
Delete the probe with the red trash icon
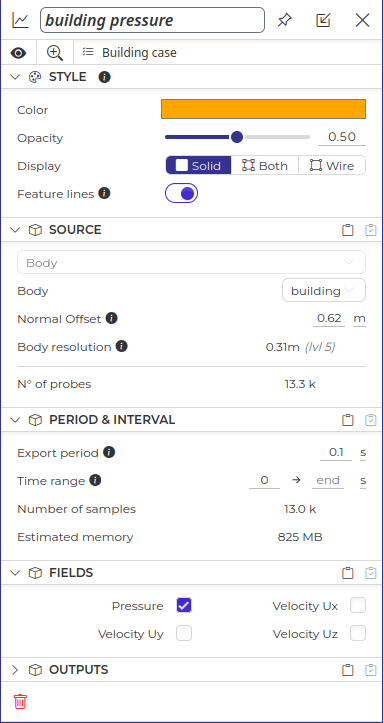[x=20, y=701]
